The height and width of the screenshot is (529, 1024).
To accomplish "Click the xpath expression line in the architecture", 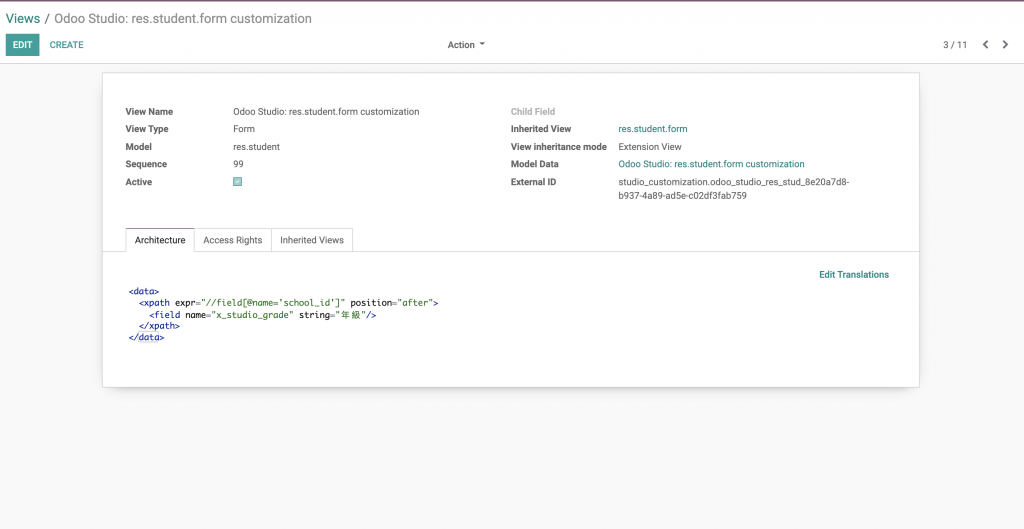I will click(288, 302).
